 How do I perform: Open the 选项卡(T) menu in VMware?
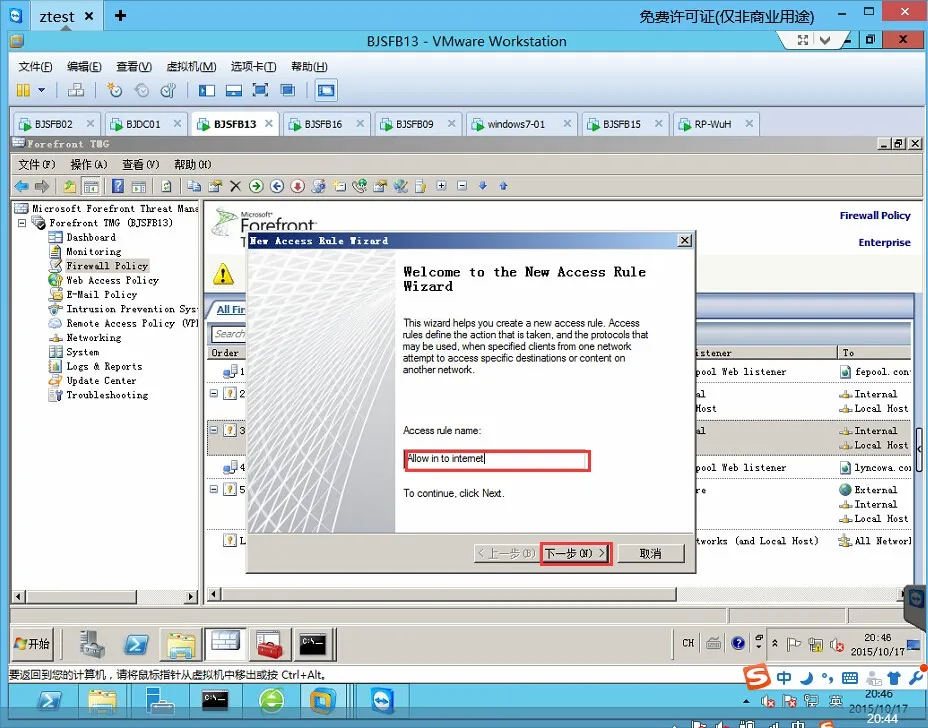coord(253,66)
